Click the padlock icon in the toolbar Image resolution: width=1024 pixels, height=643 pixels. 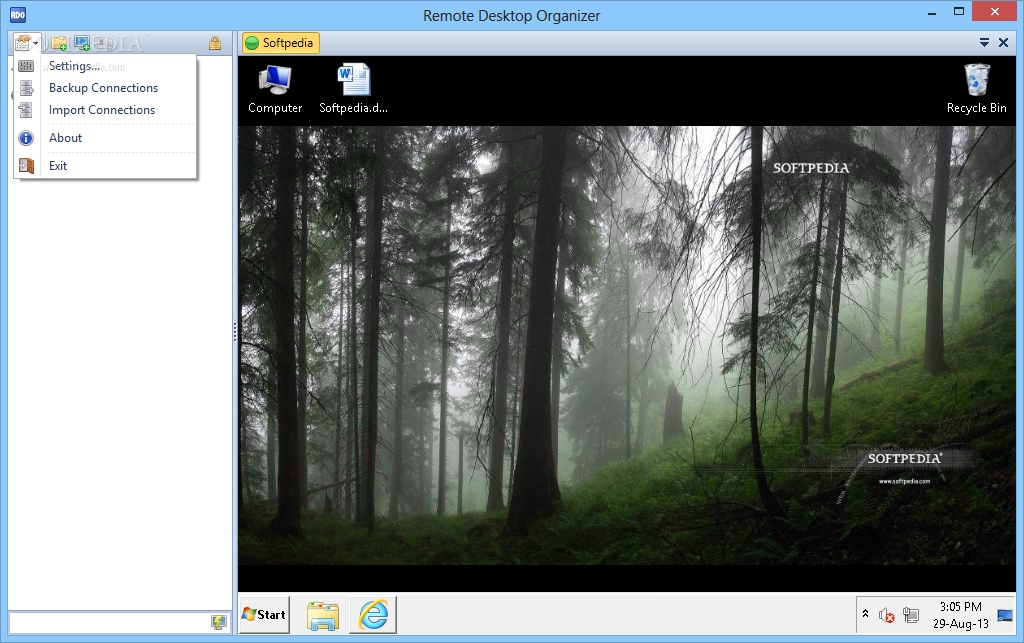coord(215,43)
